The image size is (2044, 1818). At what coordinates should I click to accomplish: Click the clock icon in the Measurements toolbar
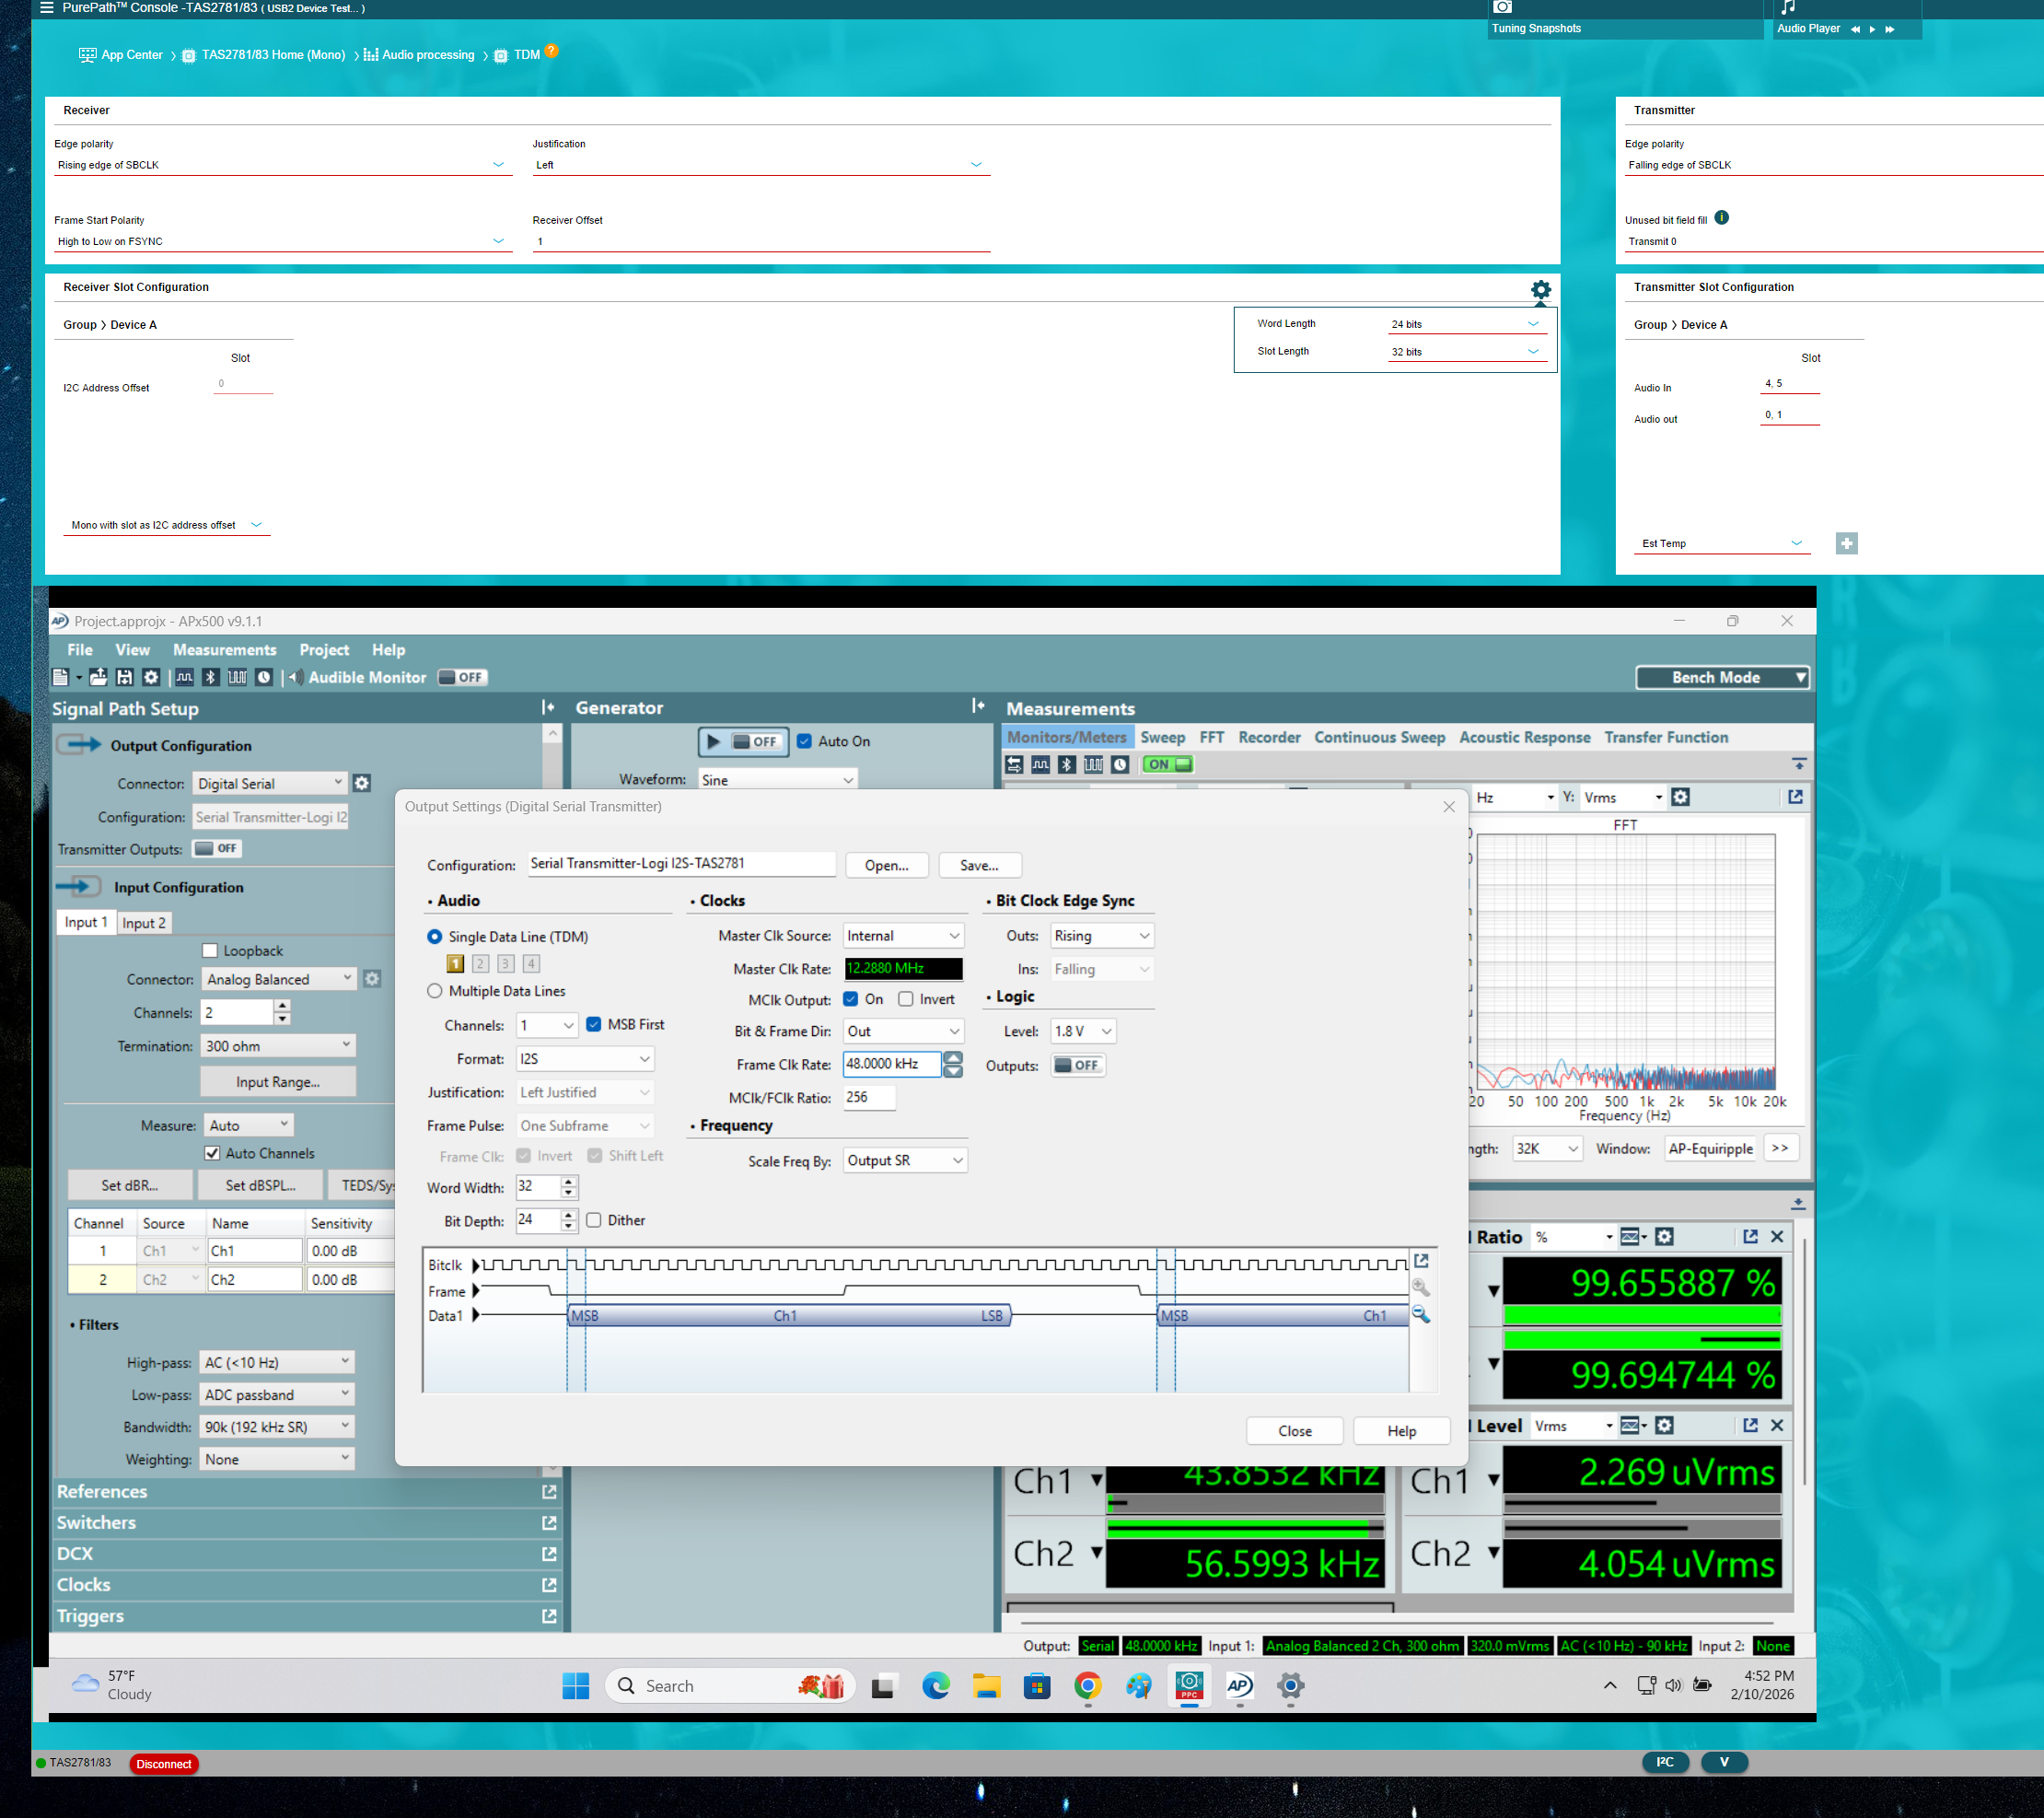(x=1120, y=764)
